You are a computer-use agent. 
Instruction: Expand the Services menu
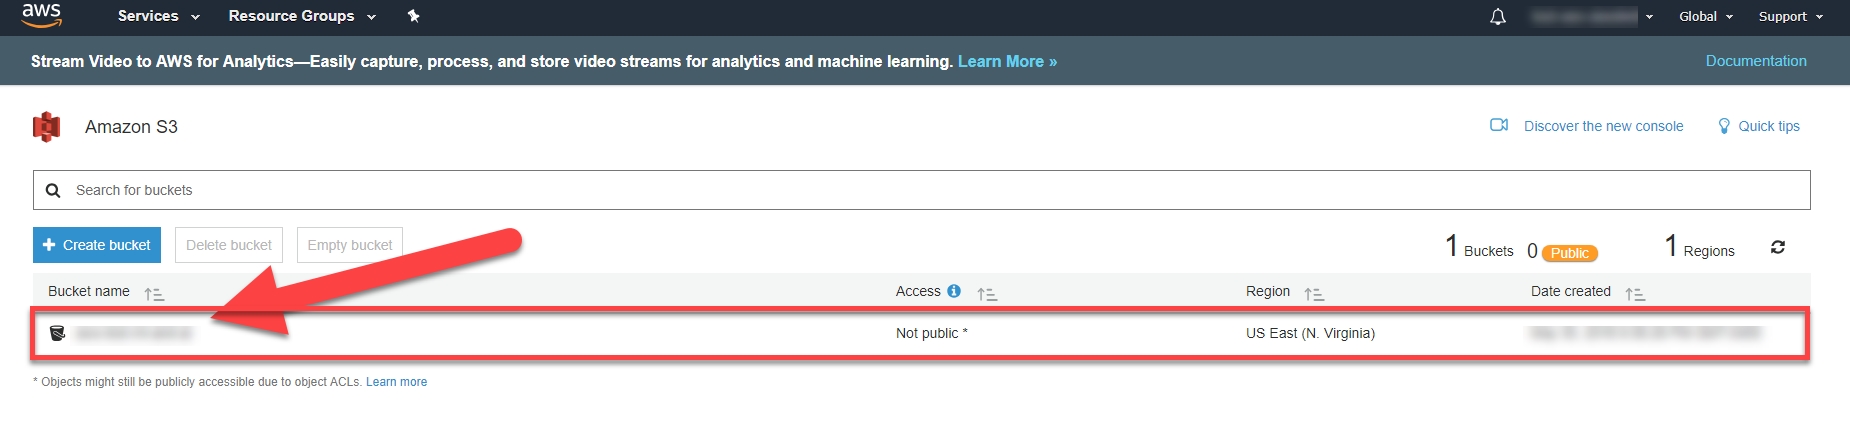pos(158,16)
